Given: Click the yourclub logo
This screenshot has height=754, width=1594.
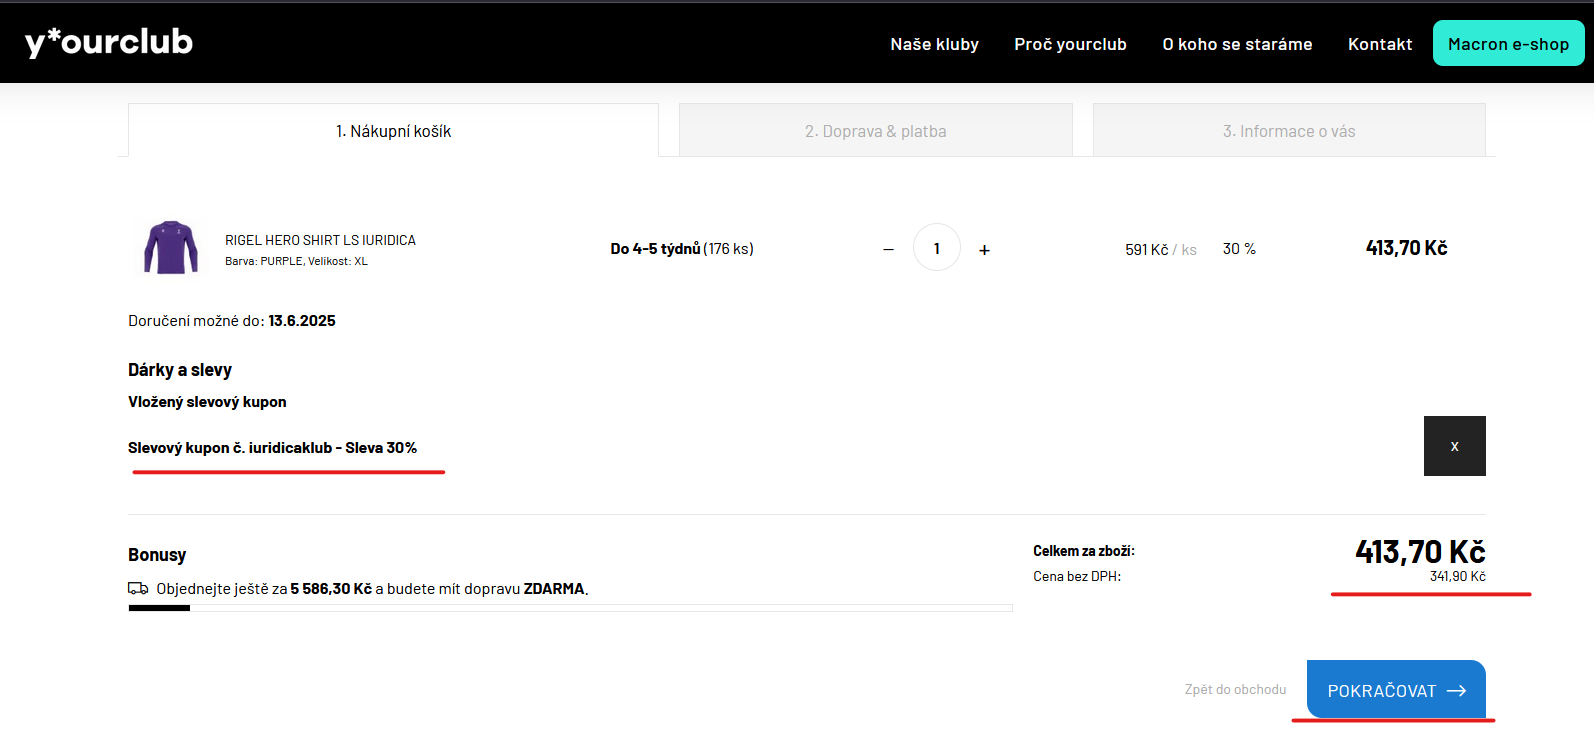Looking at the screenshot, I should [109, 42].
